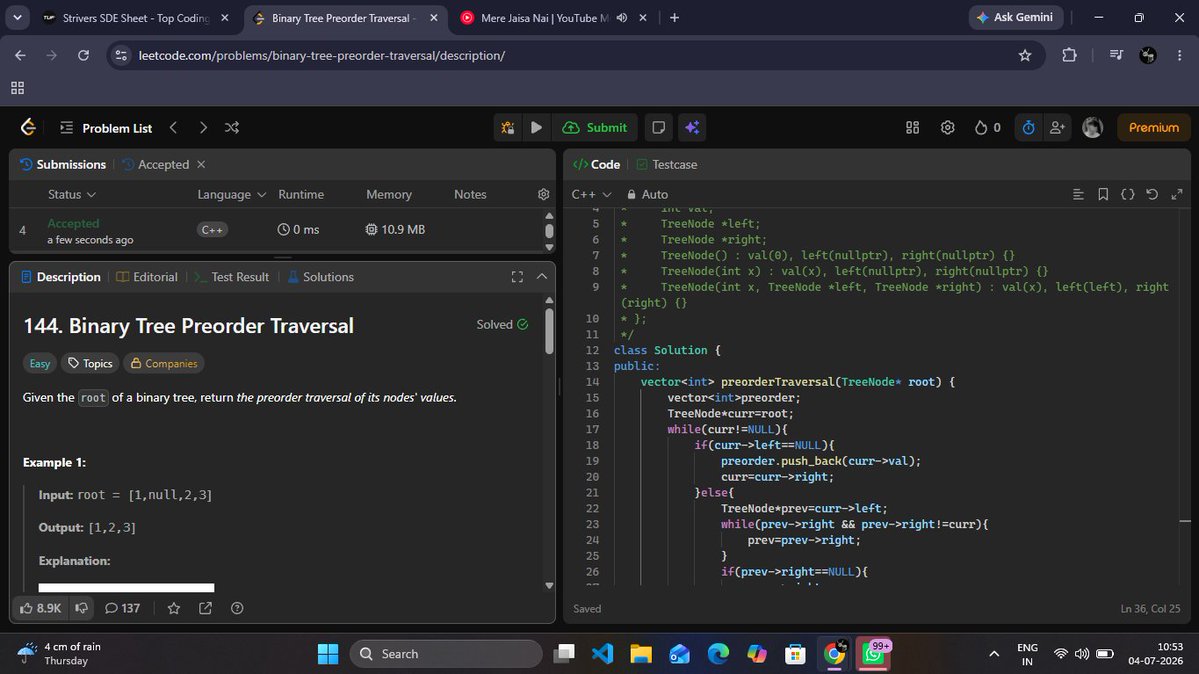The width and height of the screenshot is (1199, 674).
Task: Open the C++ language dropdown
Action: [x=592, y=194]
